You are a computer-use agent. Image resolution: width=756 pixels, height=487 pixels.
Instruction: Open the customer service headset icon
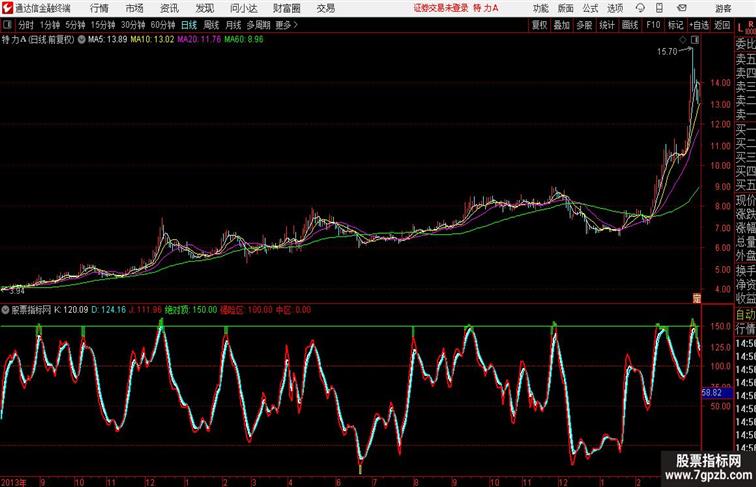(640, 8)
